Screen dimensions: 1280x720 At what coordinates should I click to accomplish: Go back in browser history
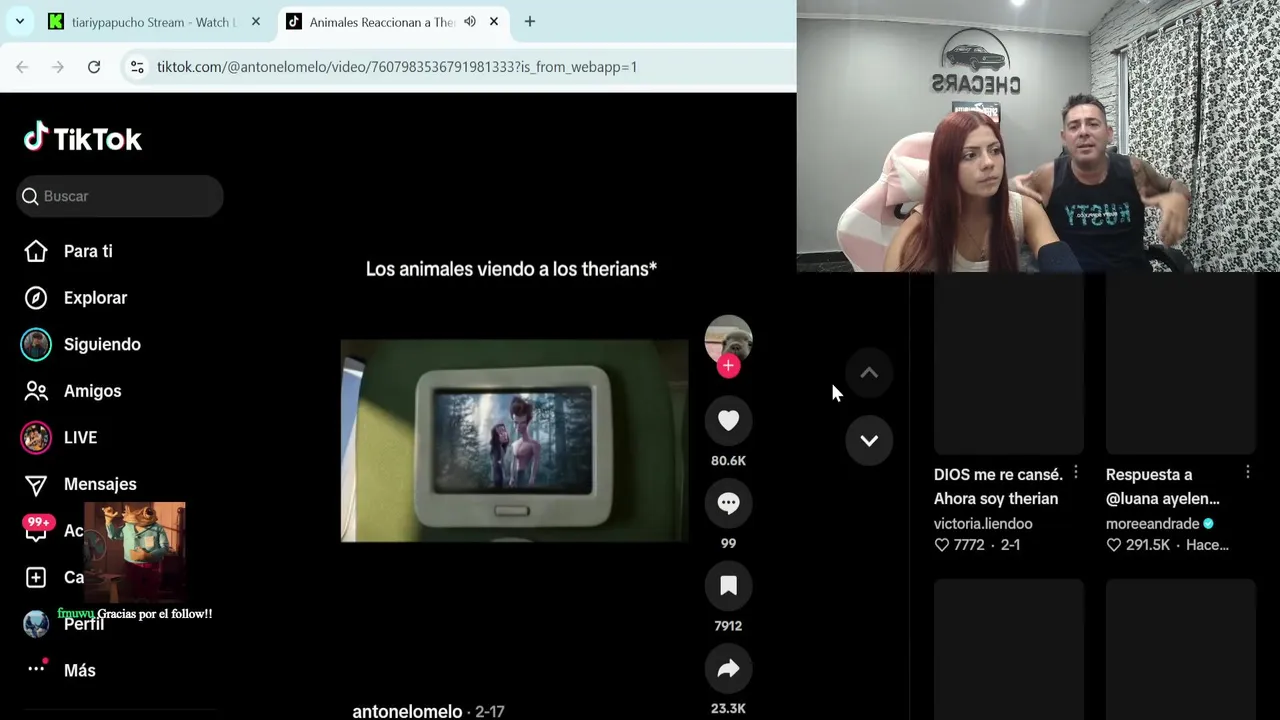pos(22,67)
